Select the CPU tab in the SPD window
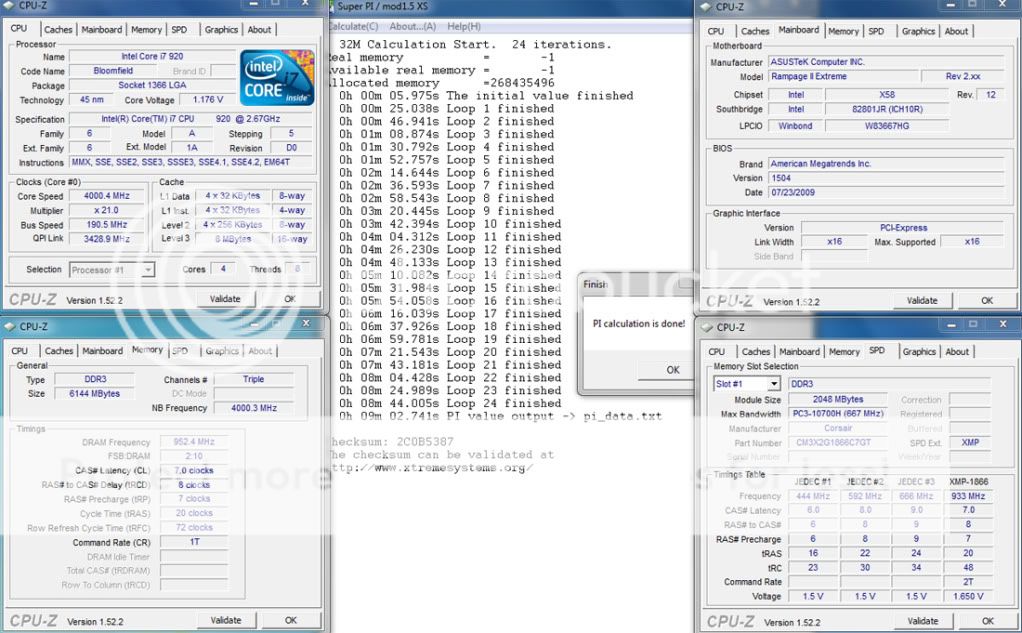 pos(716,351)
